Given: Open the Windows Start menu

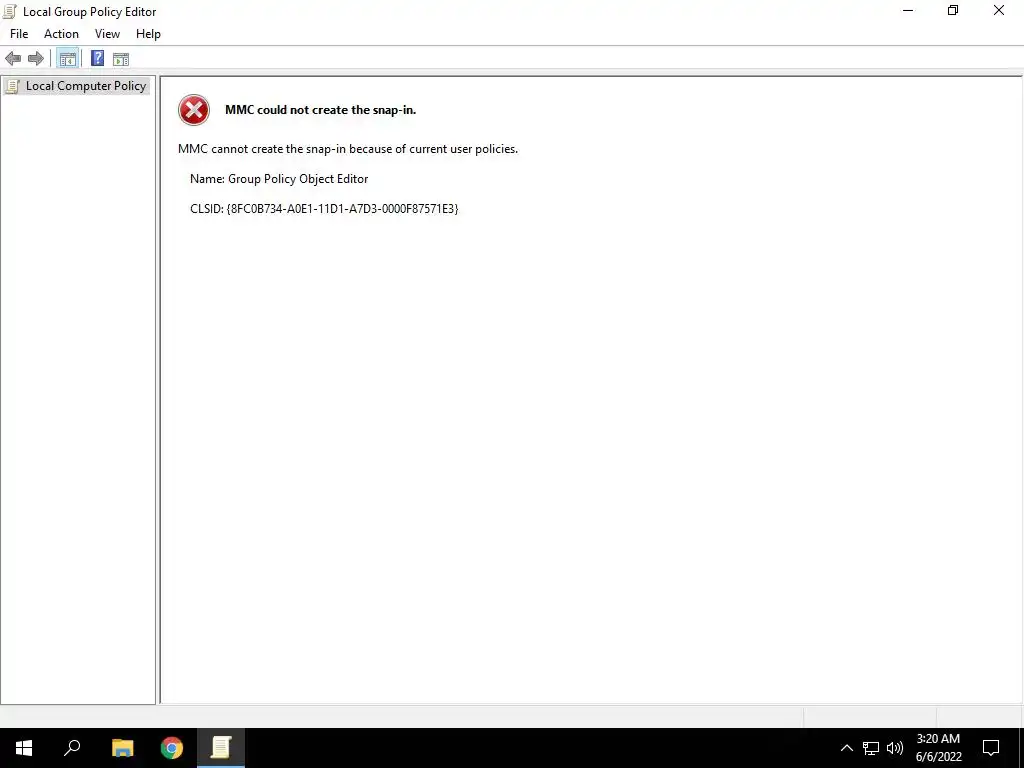Looking at the screenshot, I should (x=24, y=748).
